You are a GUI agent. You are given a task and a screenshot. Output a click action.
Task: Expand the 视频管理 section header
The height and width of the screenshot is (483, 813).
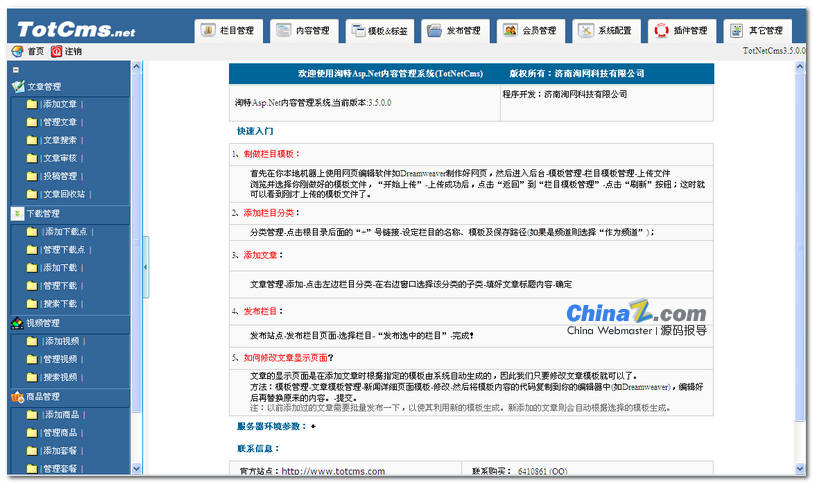click(x=43, y=323)
